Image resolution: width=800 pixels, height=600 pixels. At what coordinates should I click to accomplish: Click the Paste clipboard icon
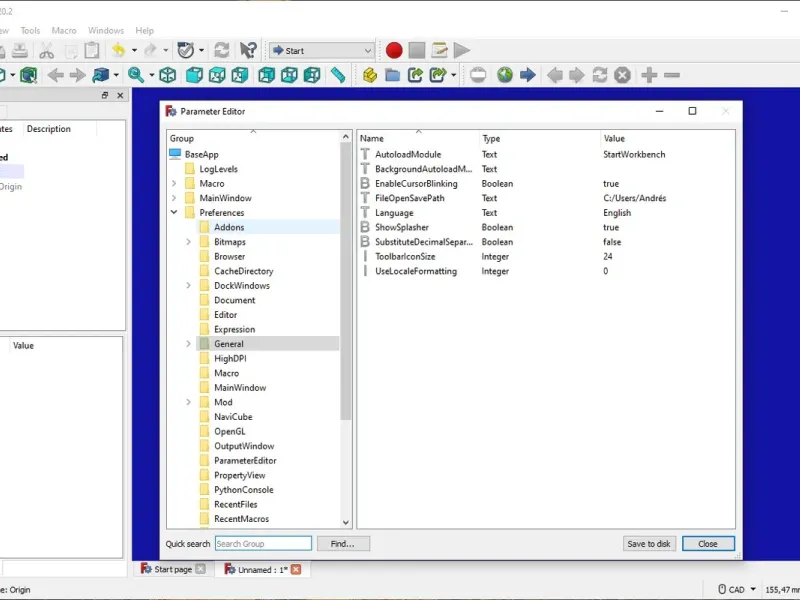(92, 50)
